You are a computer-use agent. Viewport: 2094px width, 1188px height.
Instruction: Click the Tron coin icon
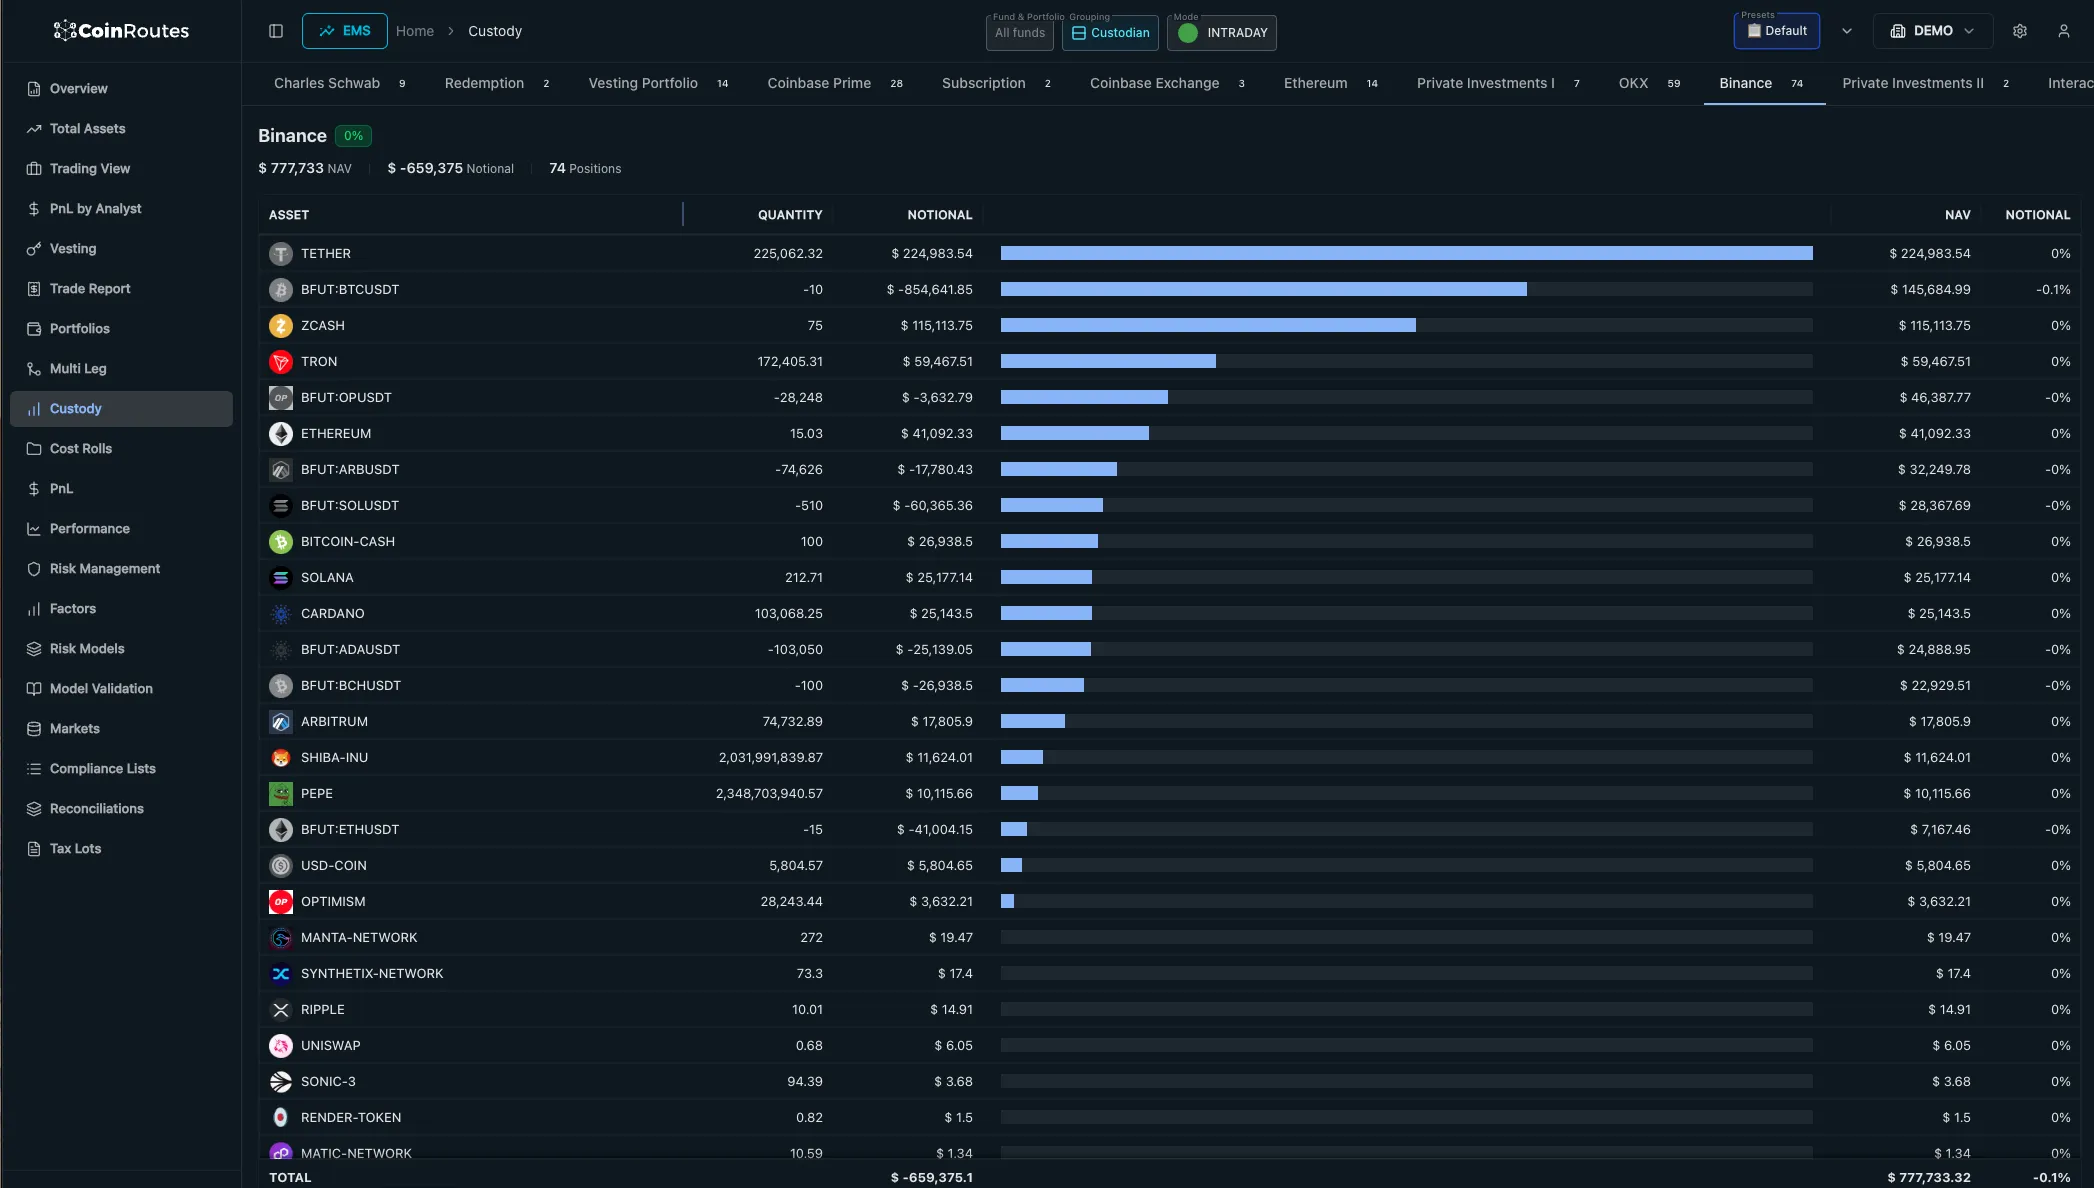coord(281,362)
